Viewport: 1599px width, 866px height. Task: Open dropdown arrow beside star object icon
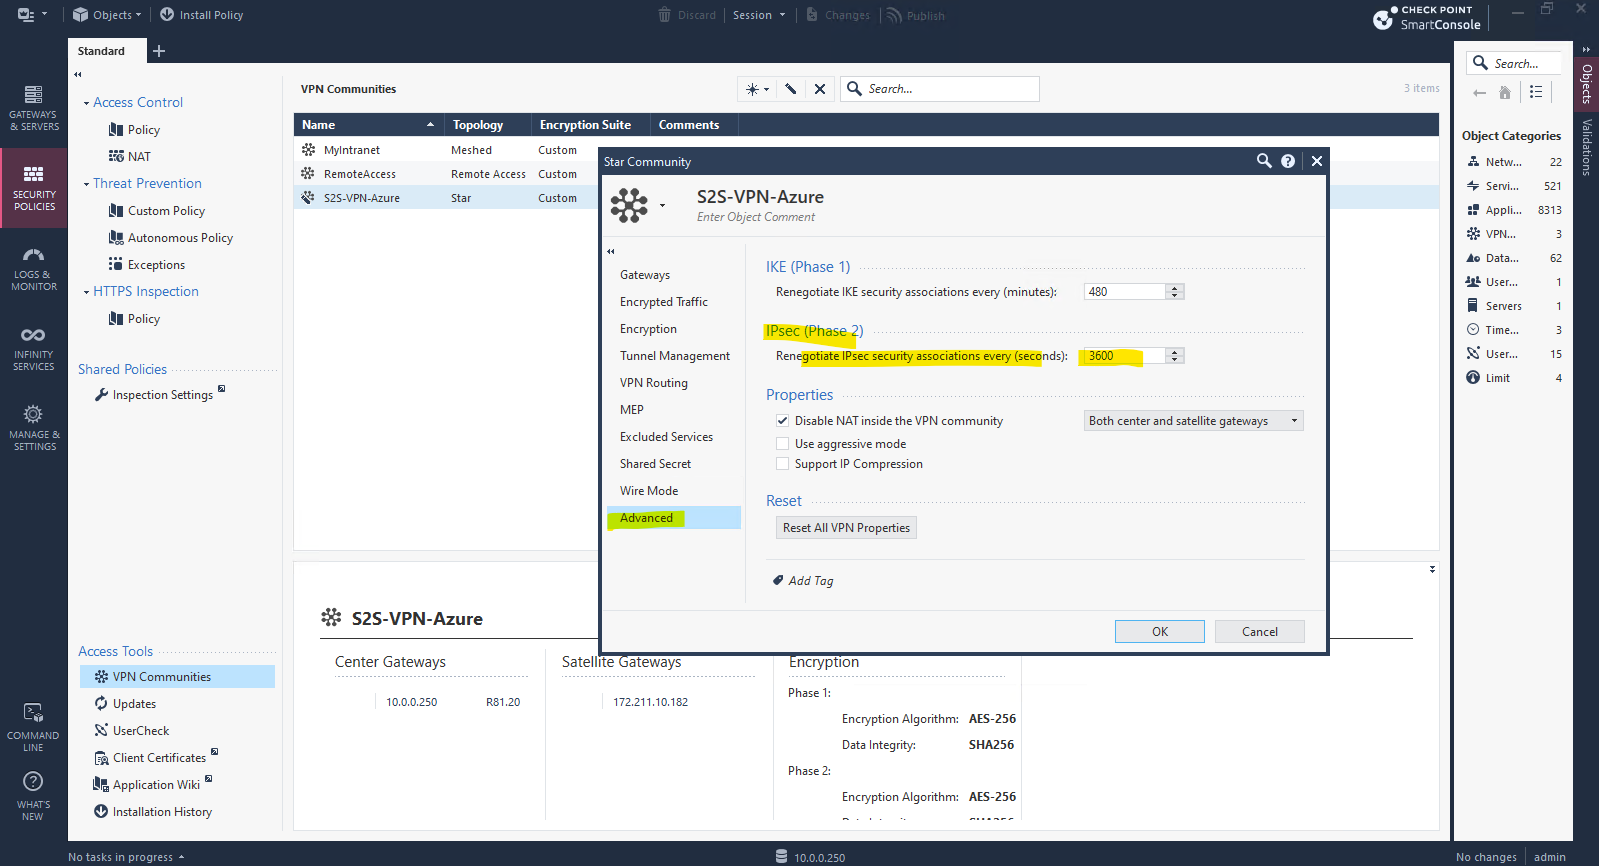(x=662, y=206)
